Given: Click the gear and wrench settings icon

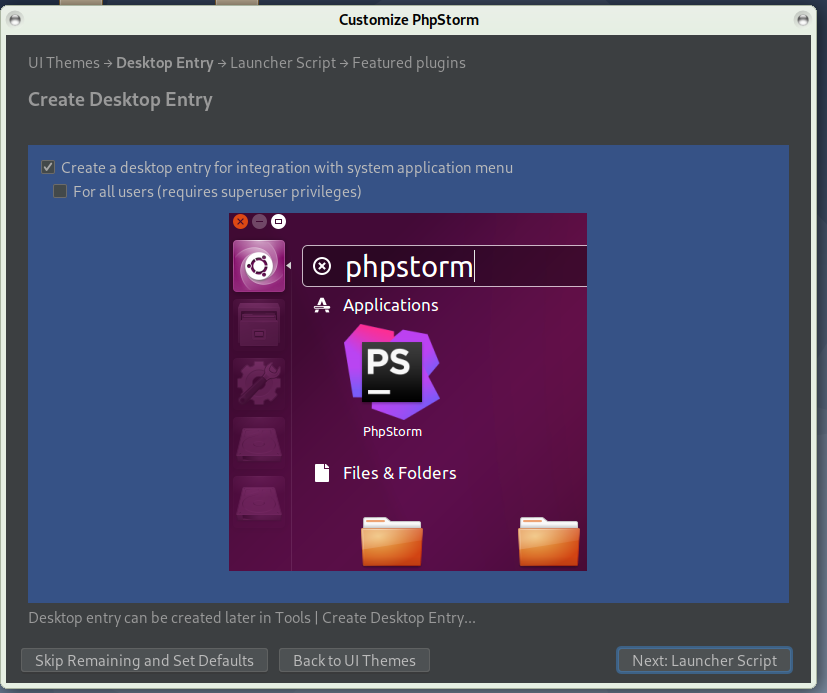Looking at the screenshot, I should point(259,384).
